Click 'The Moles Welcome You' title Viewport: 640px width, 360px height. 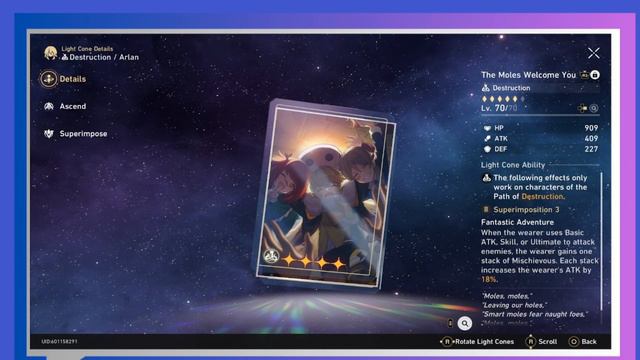point(528,75)
